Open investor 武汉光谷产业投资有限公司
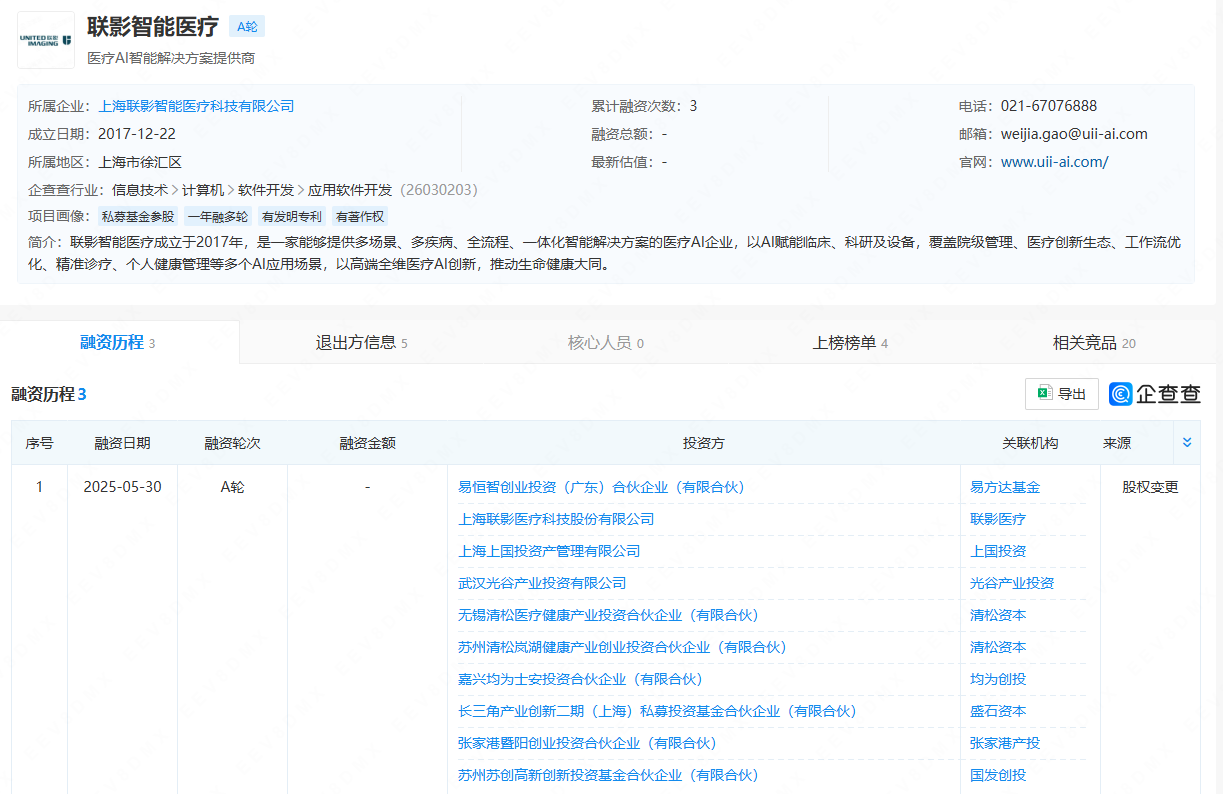This screenshot has width=1223, height=794. (x=542, y=583)
